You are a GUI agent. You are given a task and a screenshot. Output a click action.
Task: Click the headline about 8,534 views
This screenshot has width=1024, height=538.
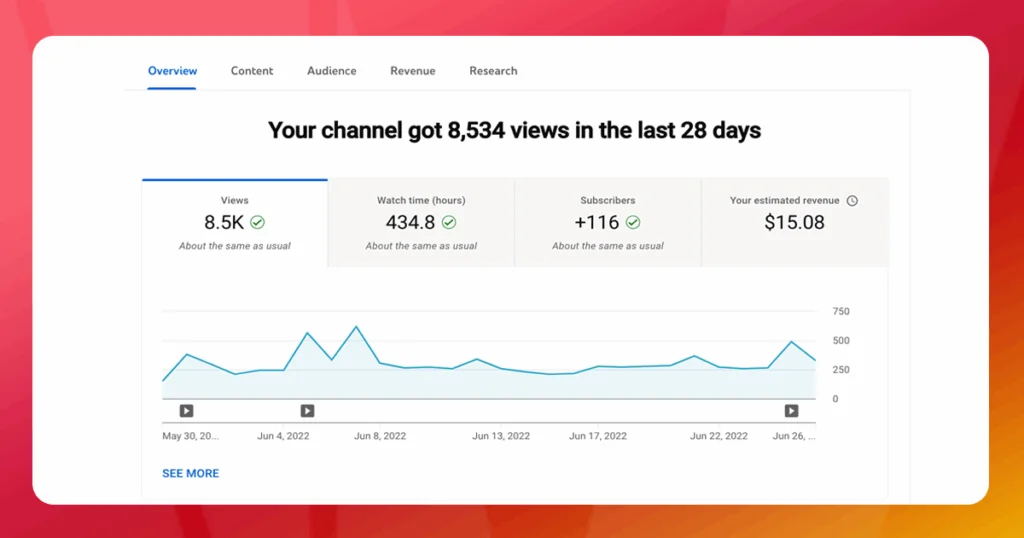pyautogui.click(x=515, y=130)
